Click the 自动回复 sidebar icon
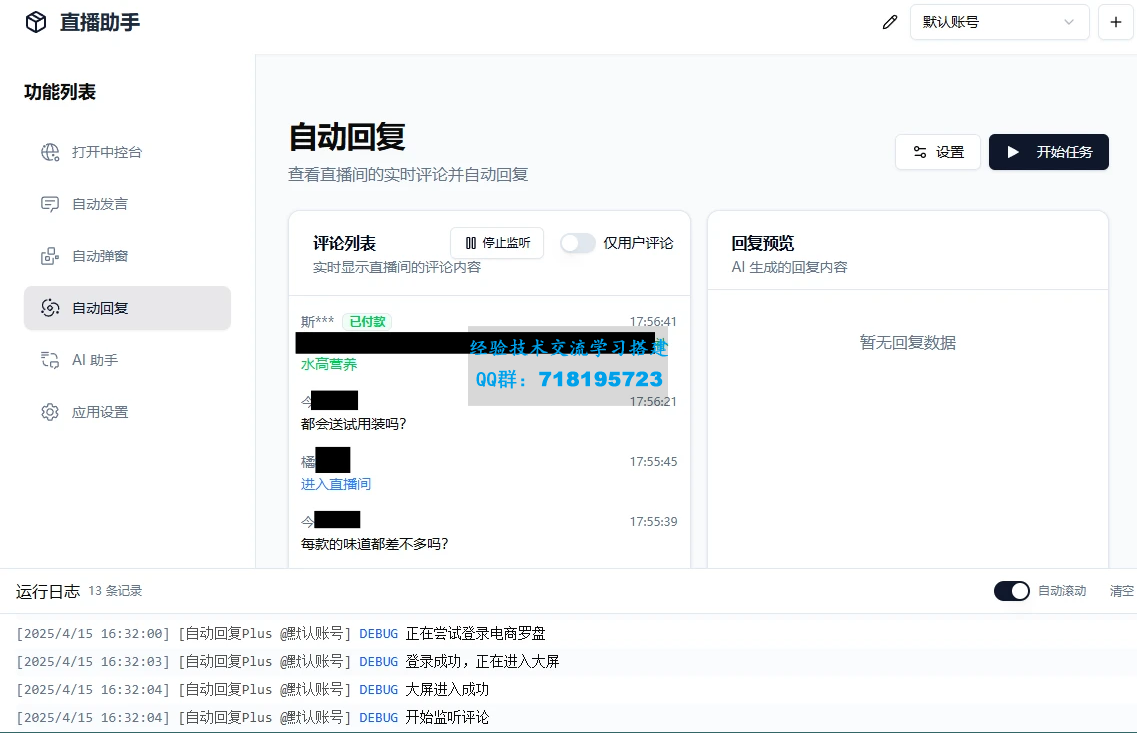The image size is (1137, 733). coord(50,308)
